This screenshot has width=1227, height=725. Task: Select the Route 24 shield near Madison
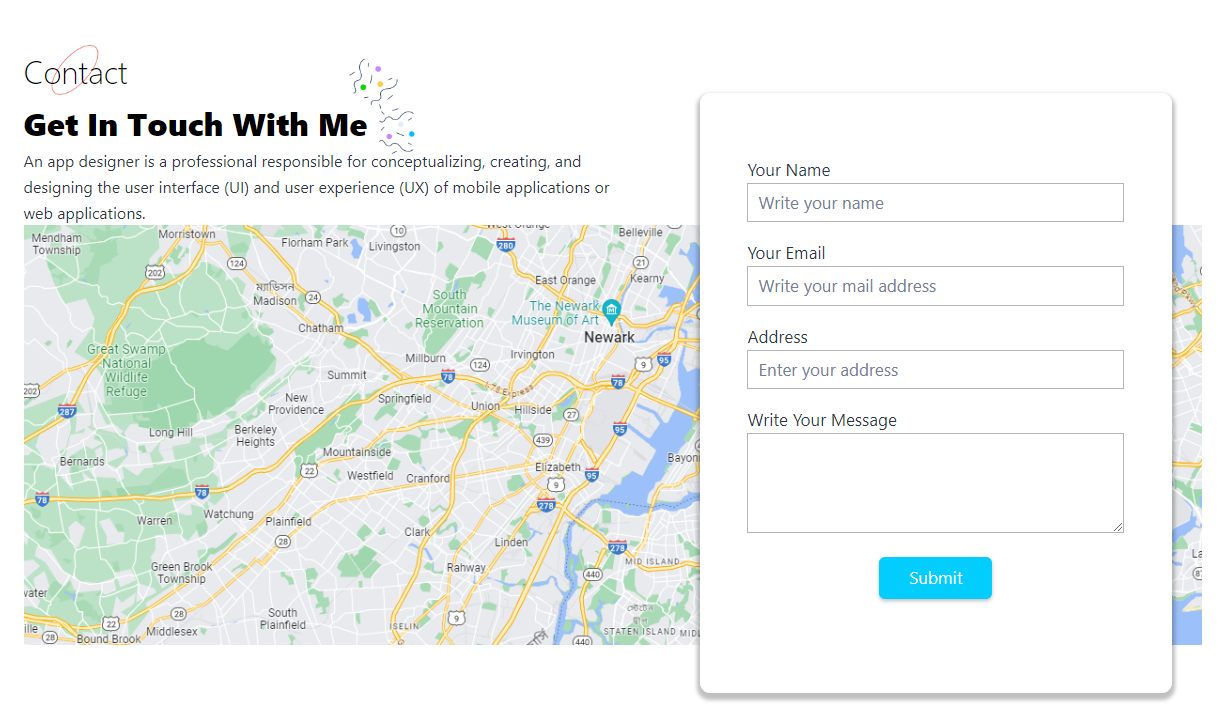[313, 297]
